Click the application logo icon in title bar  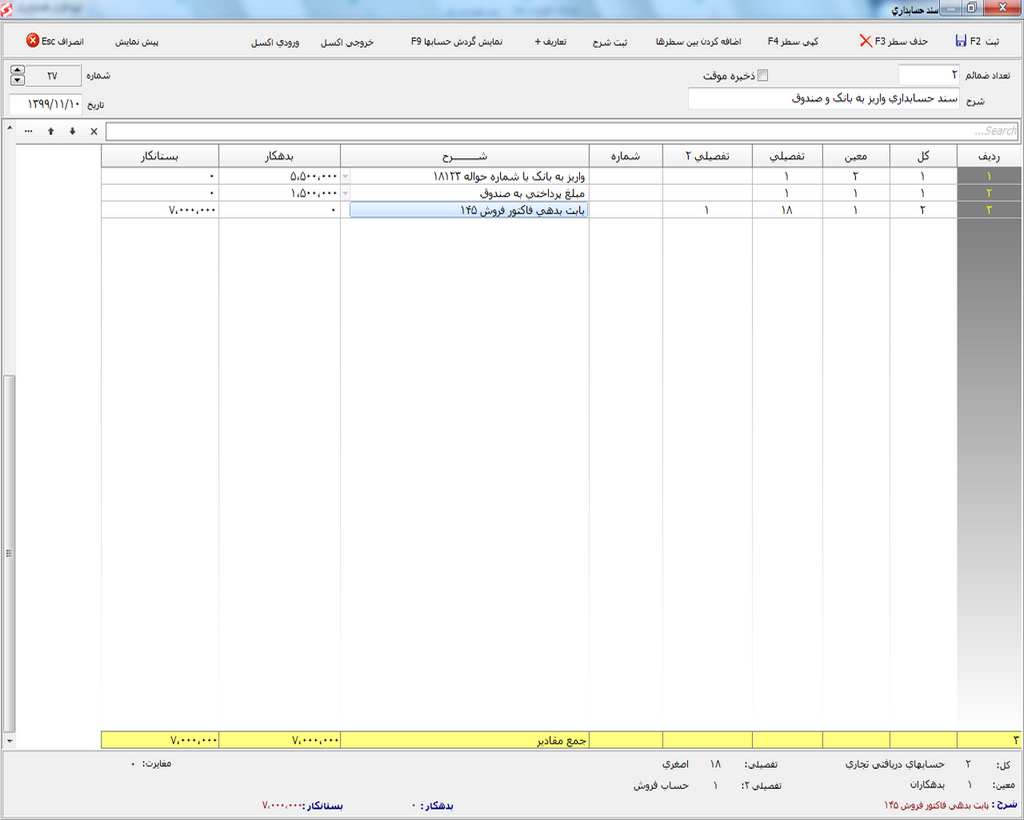pos(7,8)
